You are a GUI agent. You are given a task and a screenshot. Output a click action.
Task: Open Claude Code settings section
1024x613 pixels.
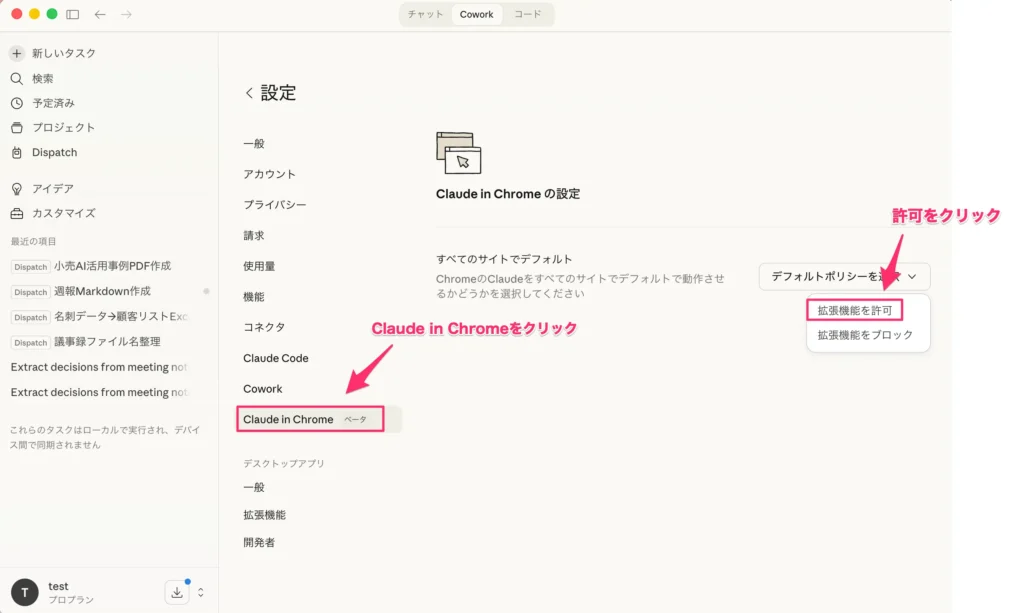276,358
